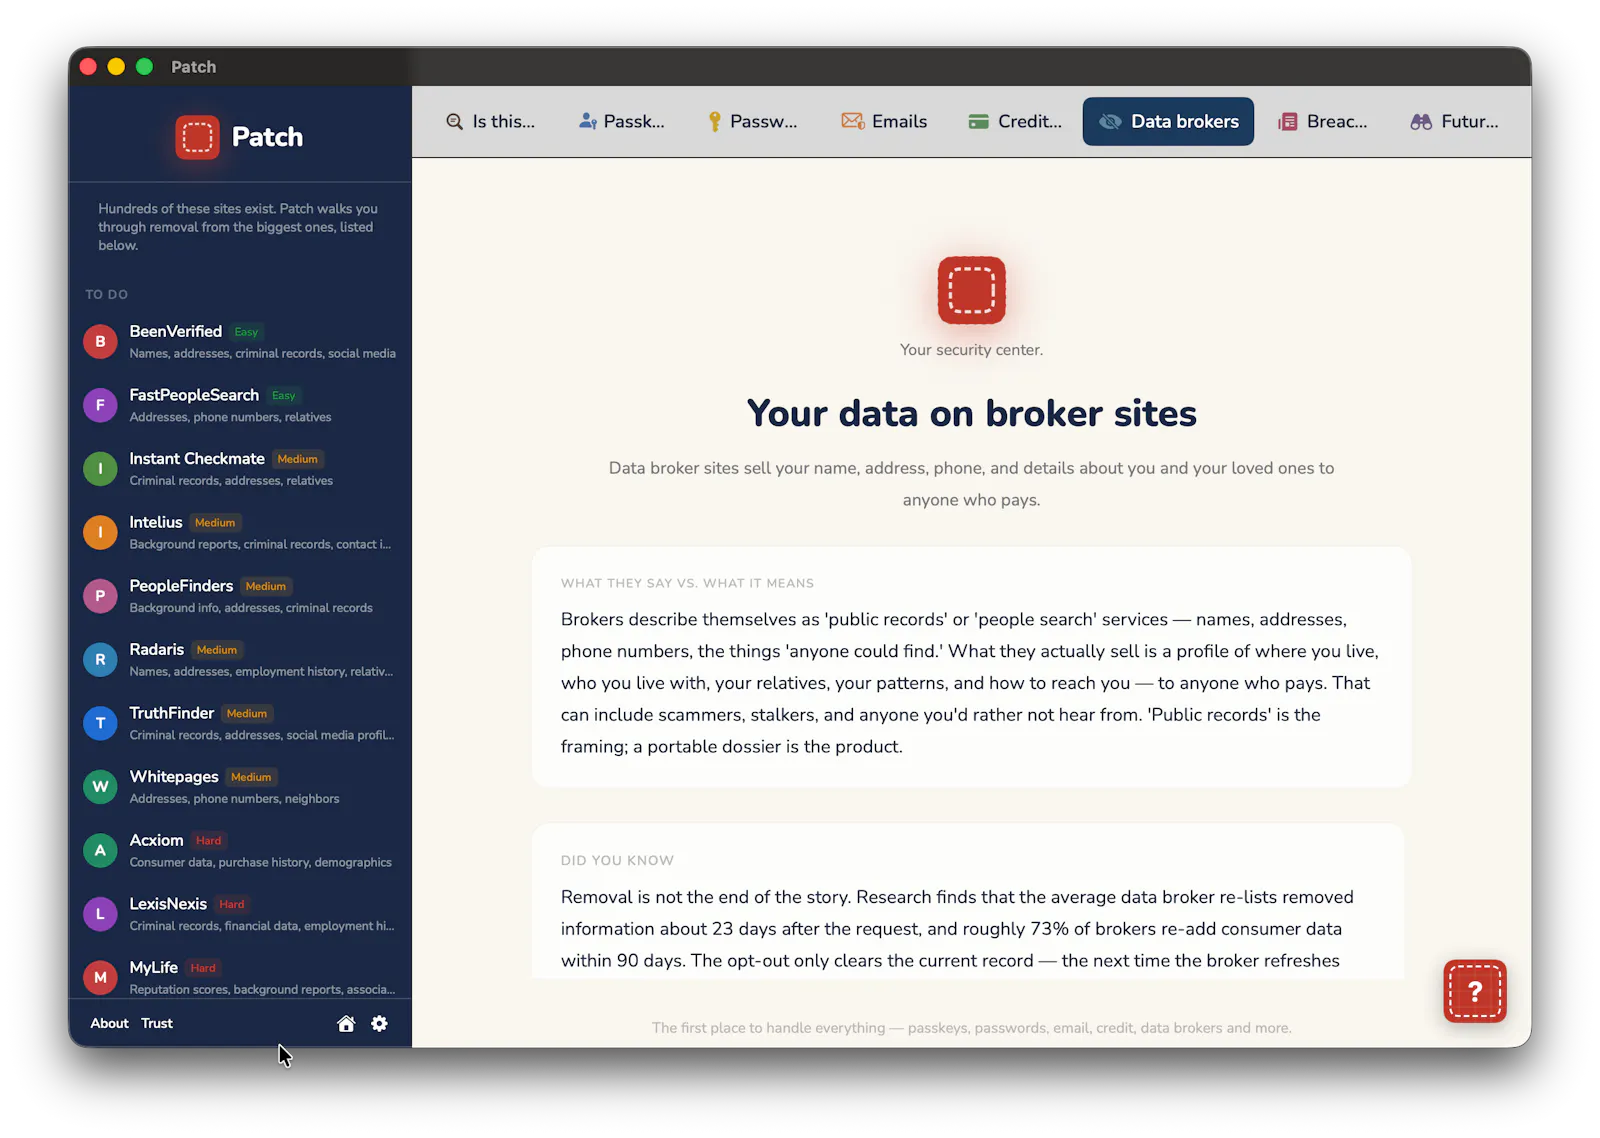
Task: Switch to the Passk... tab
Action: [x=622, y=121]
